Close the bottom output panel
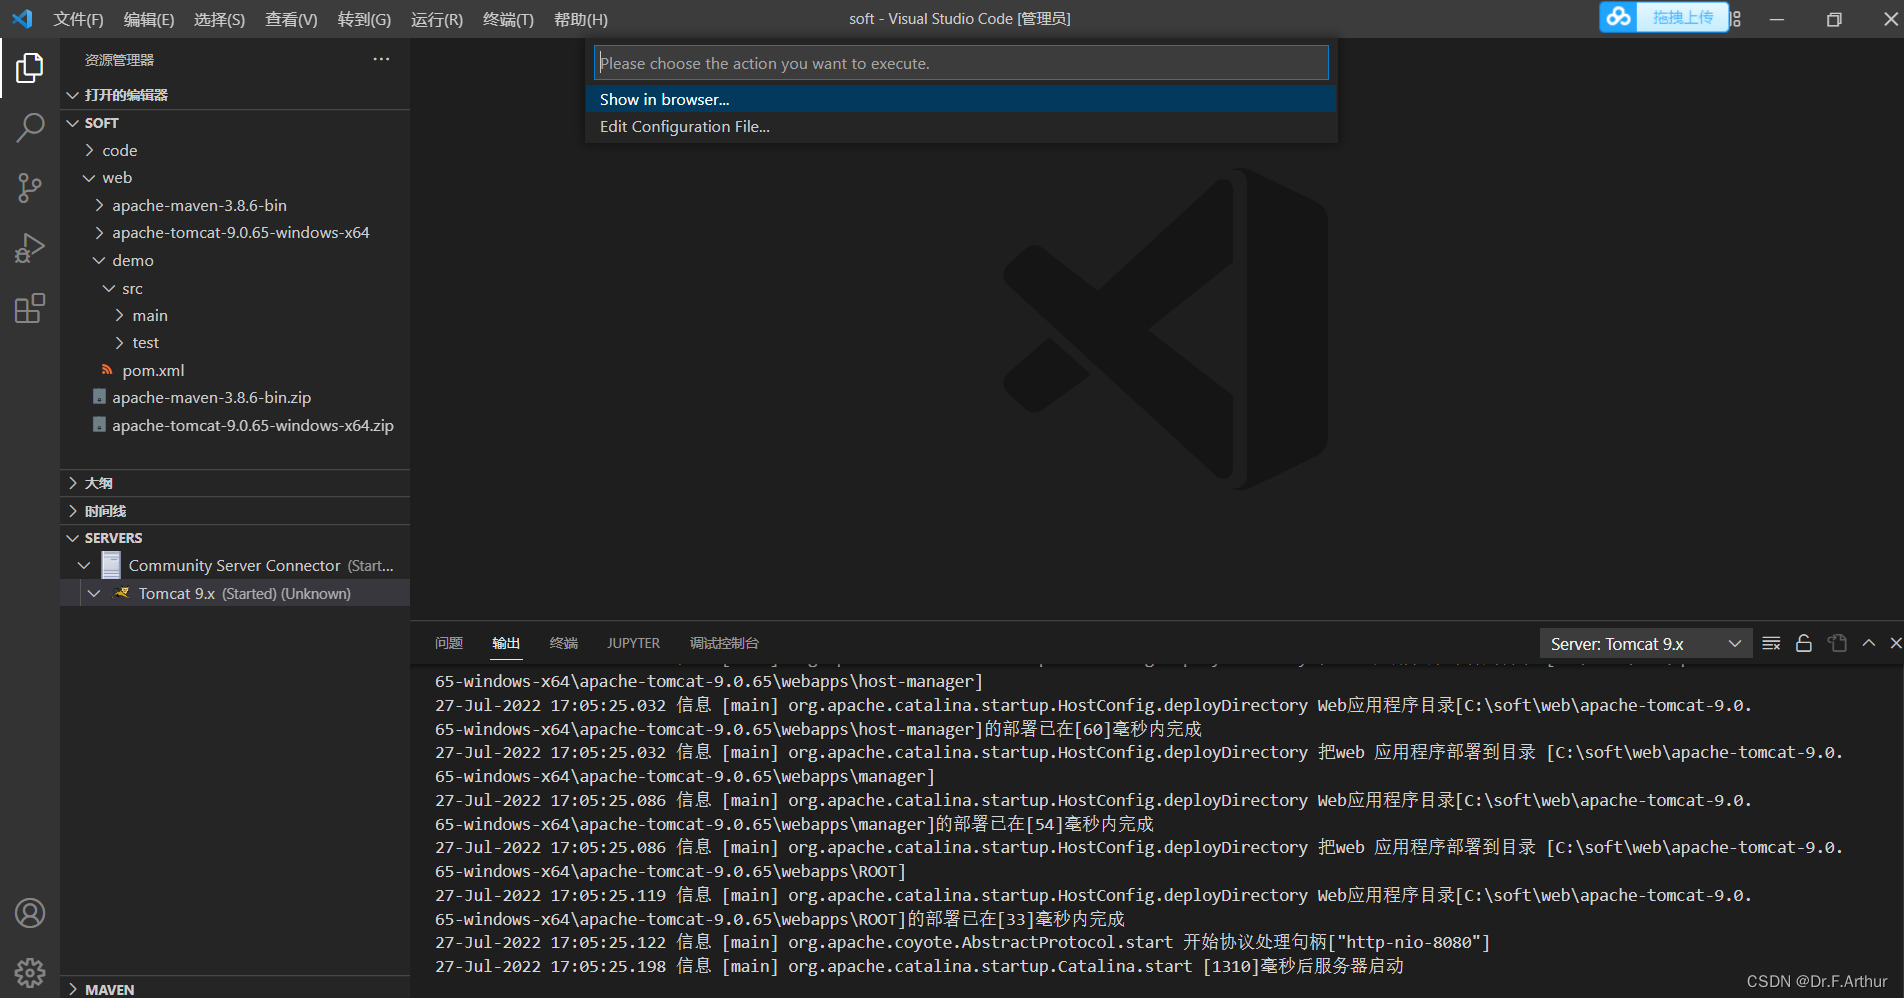This screenshot has width=1904, height=998. click(1895, 643)
